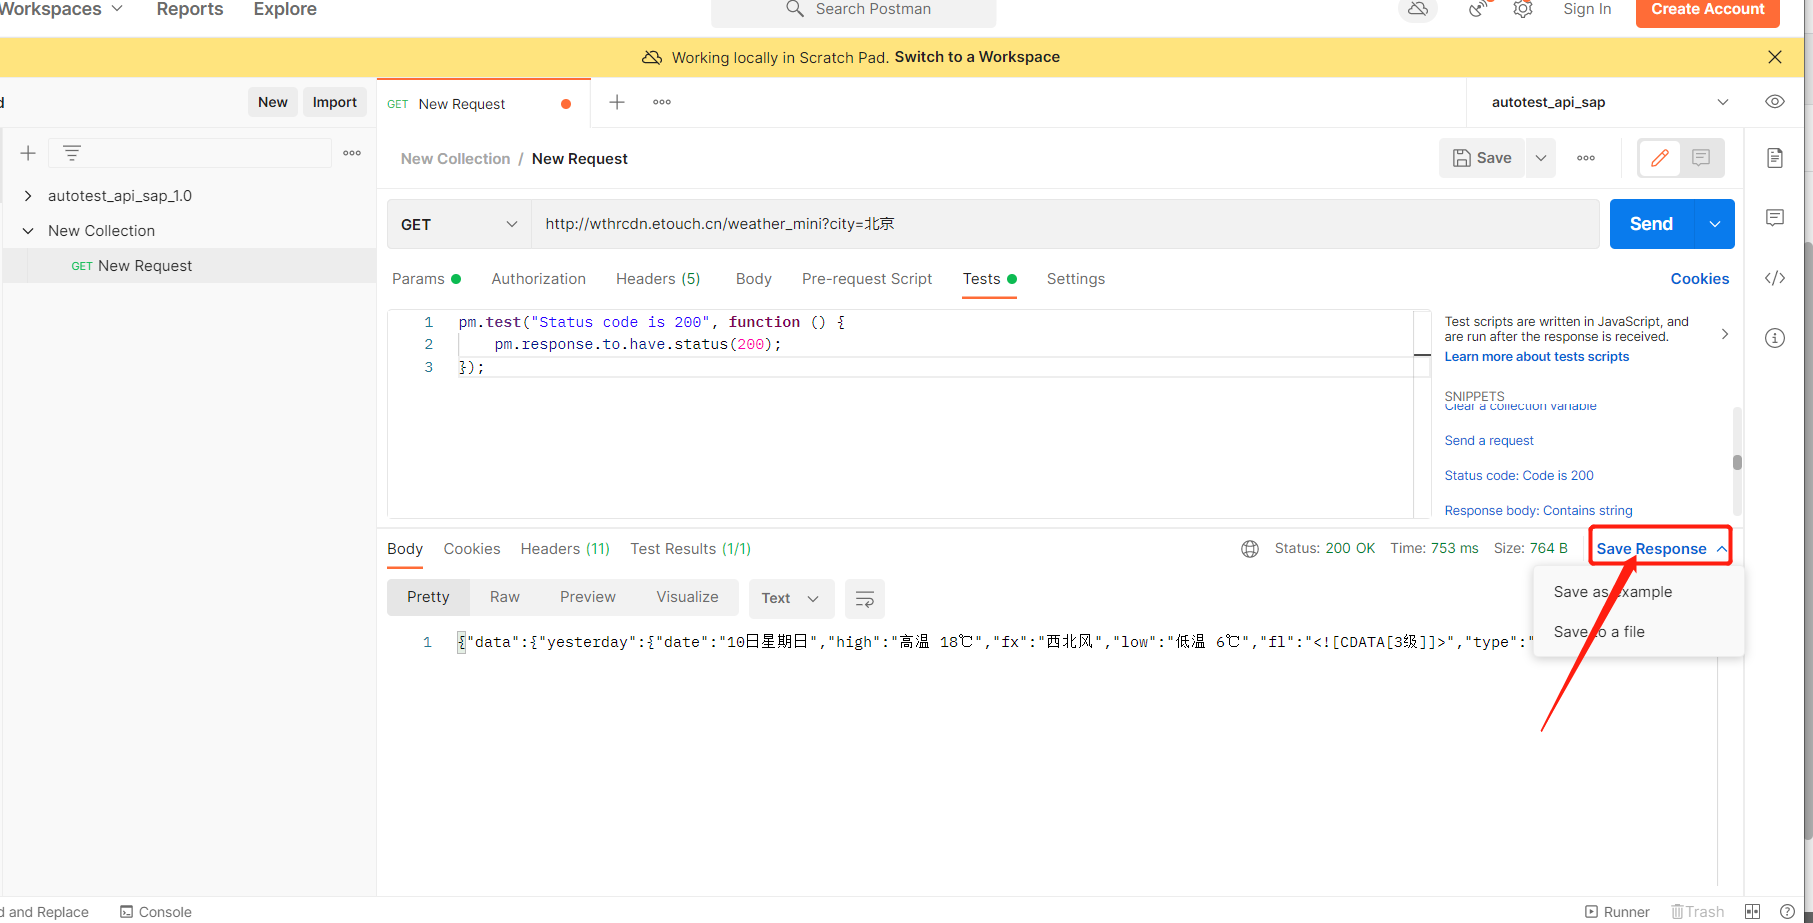Screen dimensions: 1813x923
Task: Switch to edit mode with pencil icon
Action: (x=1660, y=158)
